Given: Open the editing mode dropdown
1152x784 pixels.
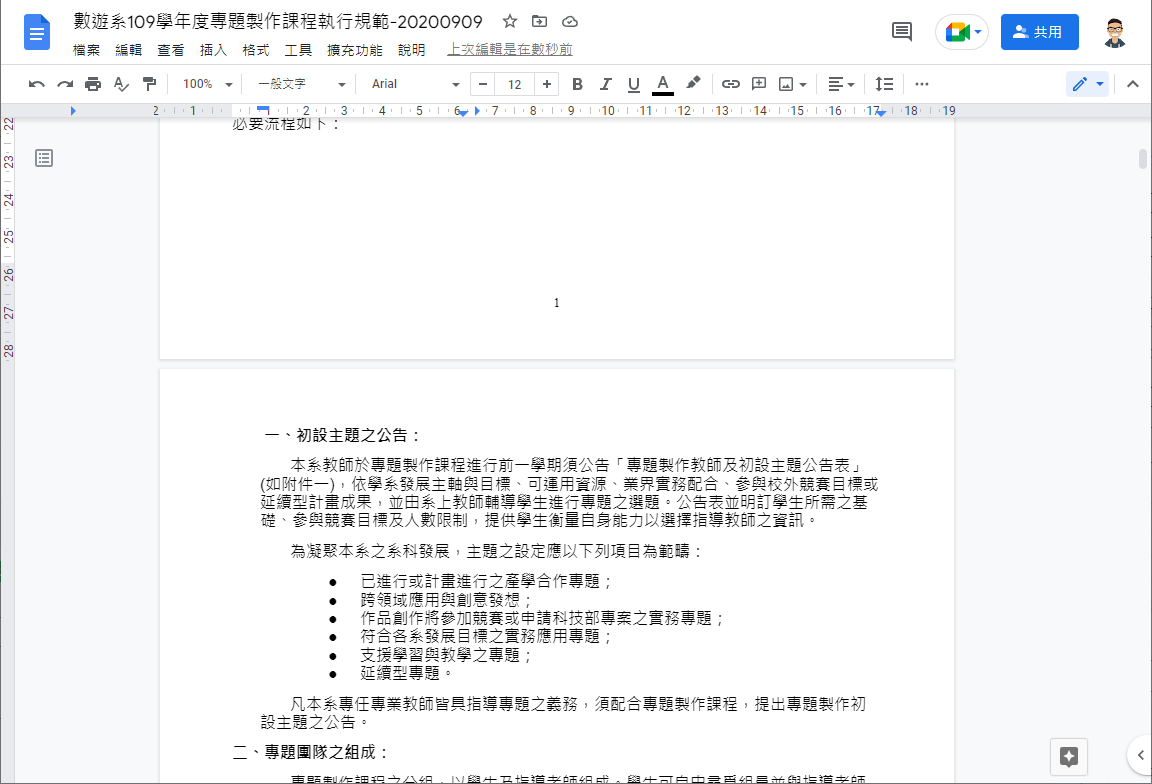Looking at the screenshot, I should coord(1087,84).
